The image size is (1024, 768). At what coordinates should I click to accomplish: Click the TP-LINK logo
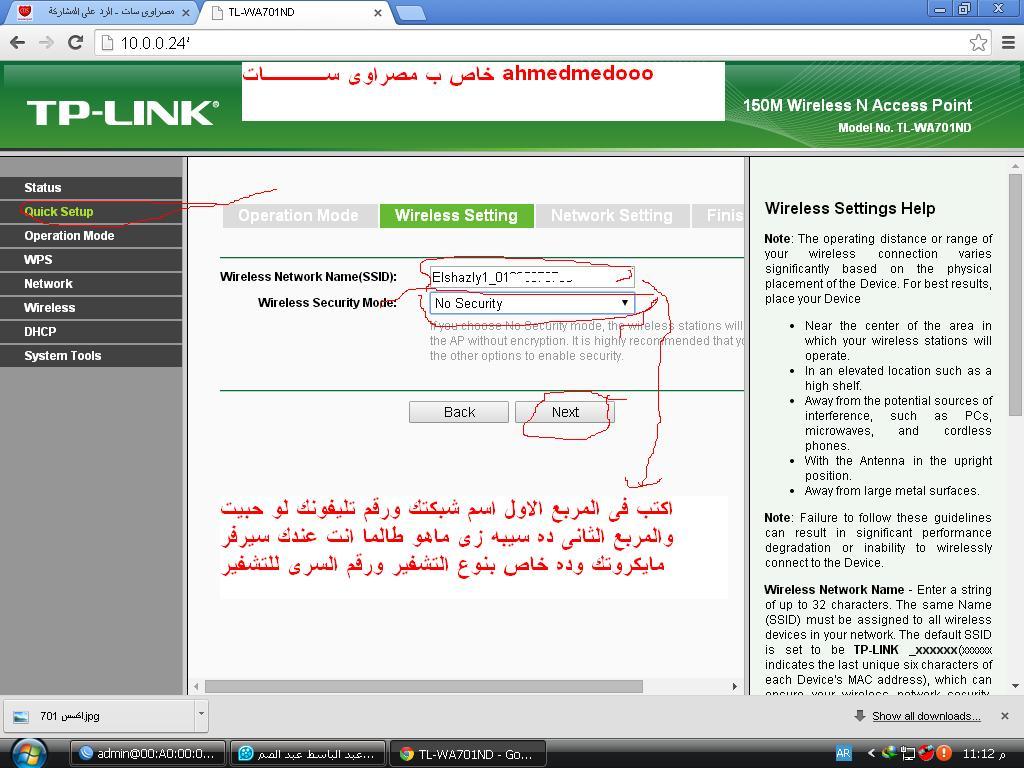123,112
